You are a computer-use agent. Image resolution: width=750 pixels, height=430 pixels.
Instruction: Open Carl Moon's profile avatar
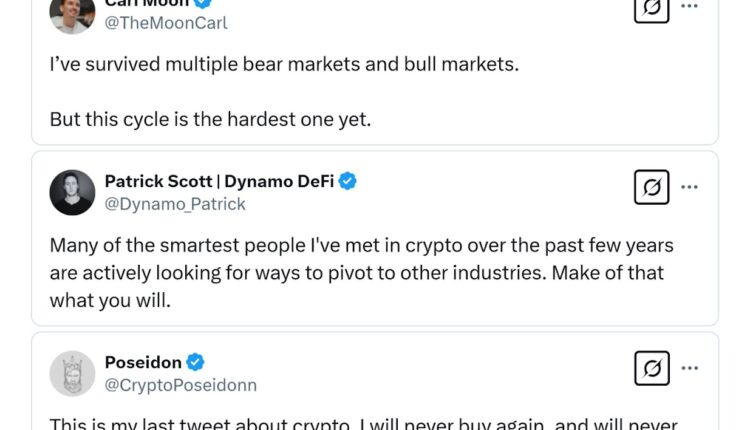(73, 12)
